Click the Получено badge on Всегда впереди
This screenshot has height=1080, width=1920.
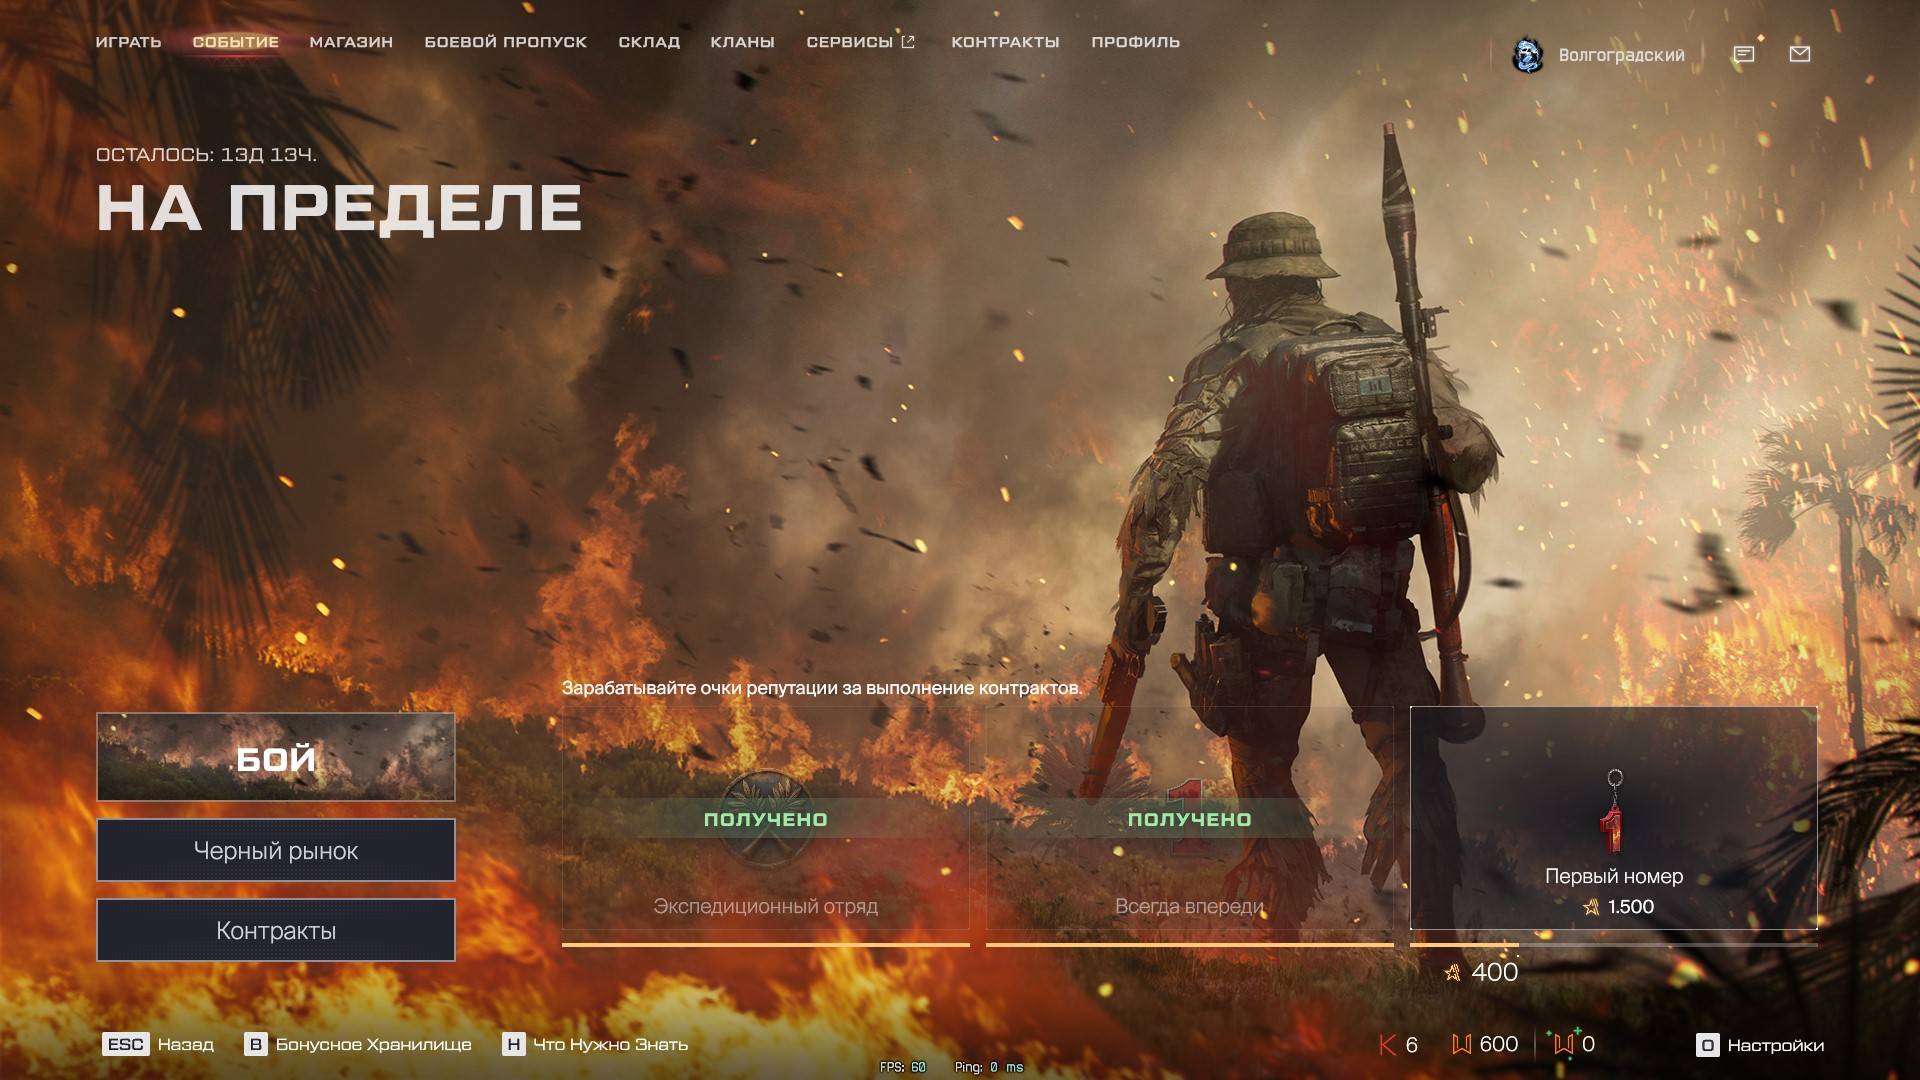(x=1189, y=817)
